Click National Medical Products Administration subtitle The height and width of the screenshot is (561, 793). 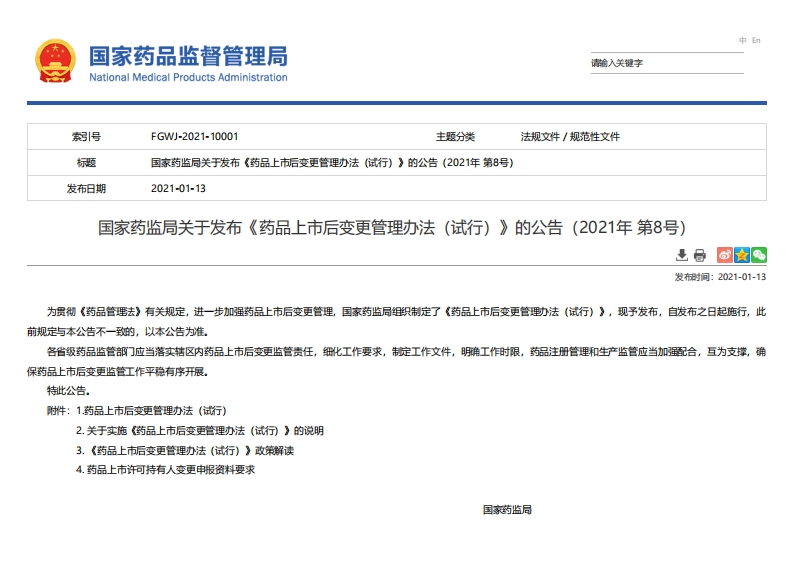coord(188,77)
